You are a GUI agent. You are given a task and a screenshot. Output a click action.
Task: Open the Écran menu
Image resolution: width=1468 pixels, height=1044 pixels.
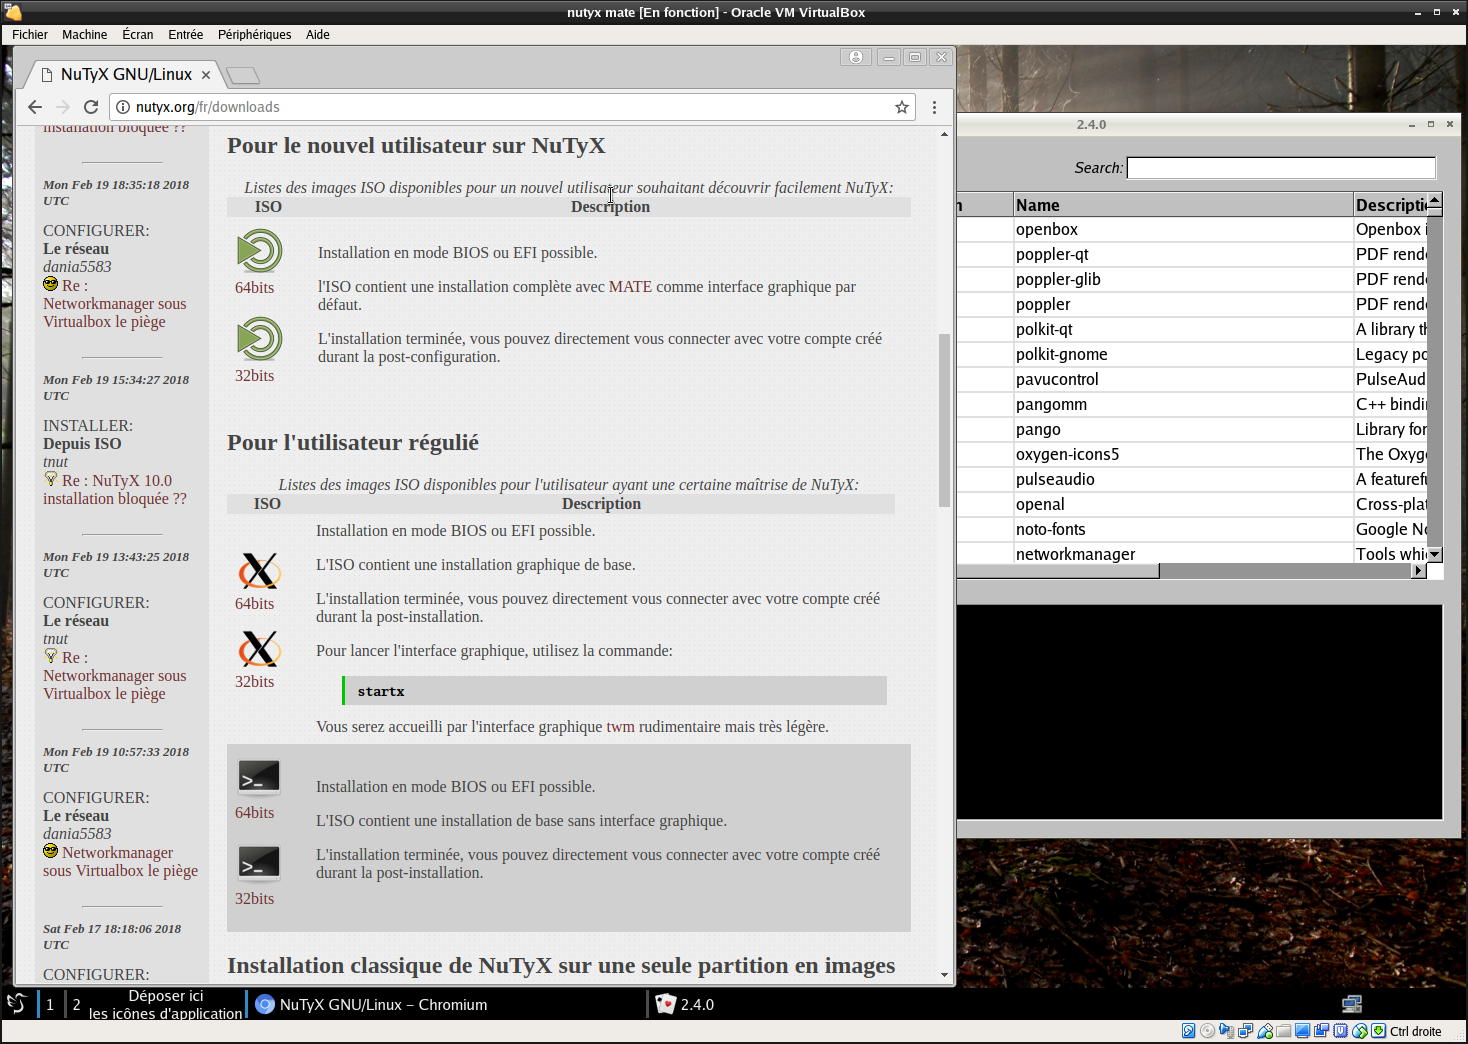coord(138,34)
